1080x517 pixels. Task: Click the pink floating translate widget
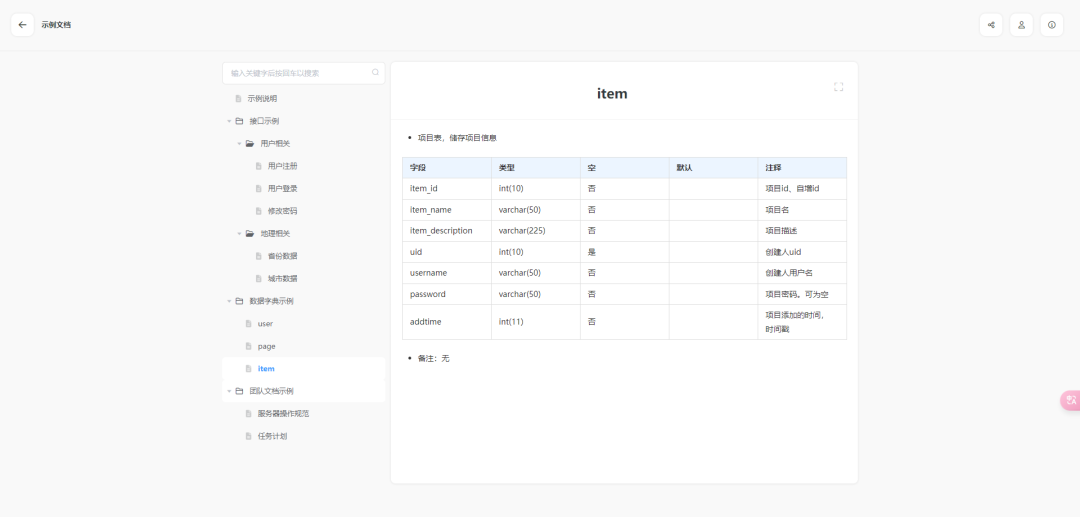1070,400
